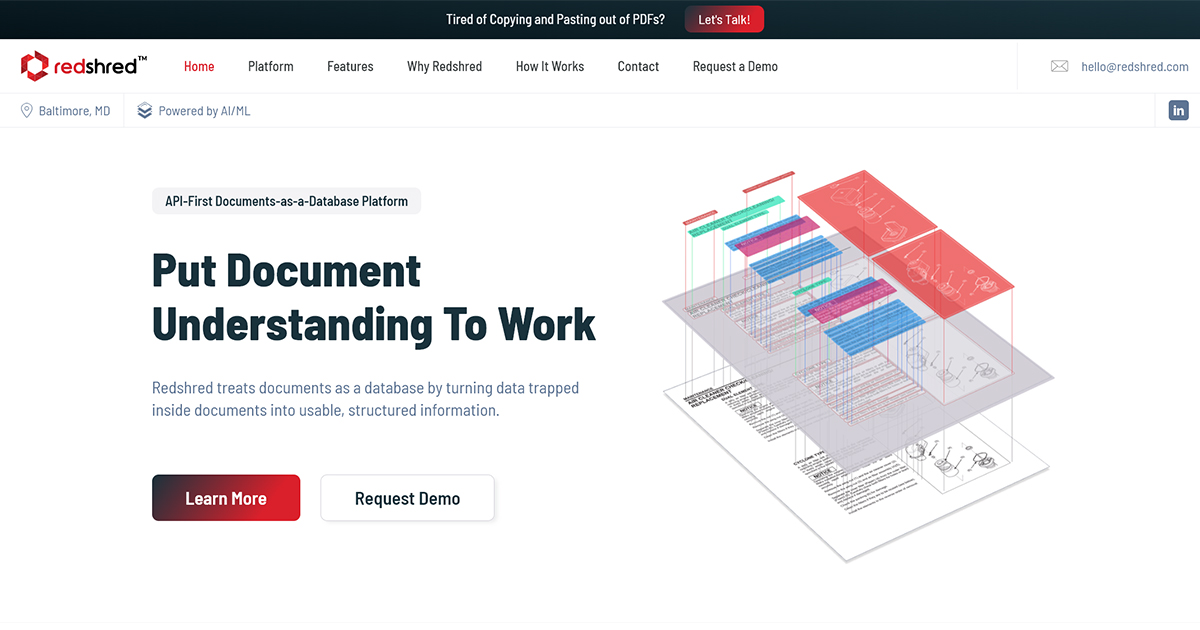Select Why Redshred in the navigation
1200x630 pixels.
[444, 66]
